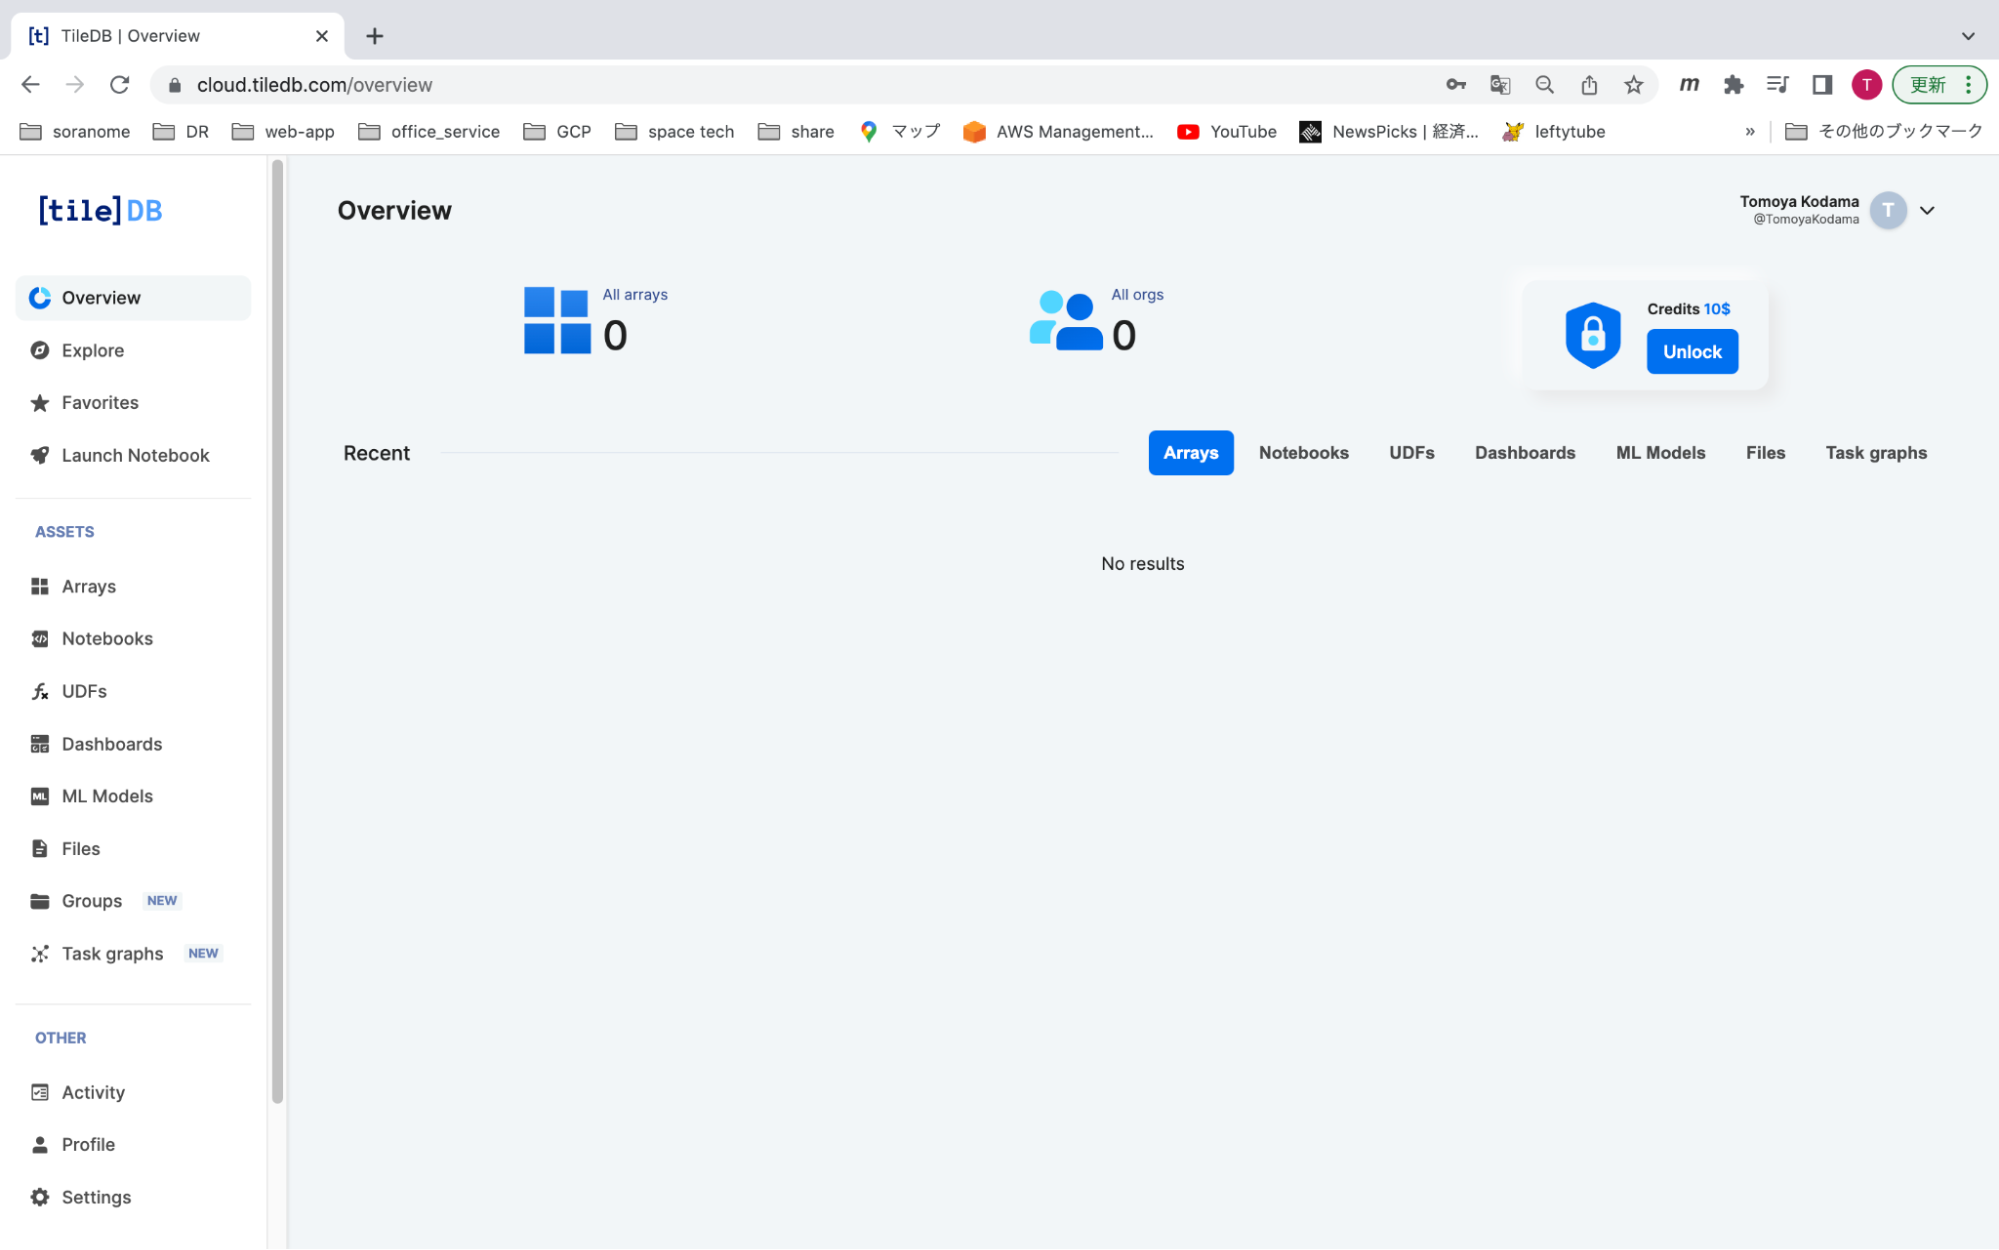Open マップ maps bookmark
The width and height of the screenshot is (1999, 1250).
[x=900, y=132]
